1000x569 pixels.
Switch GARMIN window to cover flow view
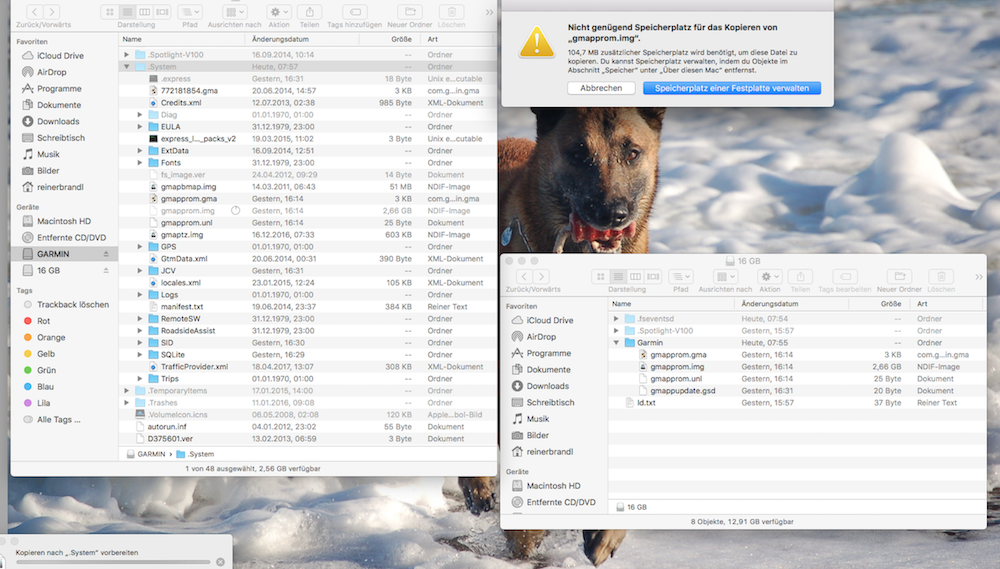tap(162, 12)
